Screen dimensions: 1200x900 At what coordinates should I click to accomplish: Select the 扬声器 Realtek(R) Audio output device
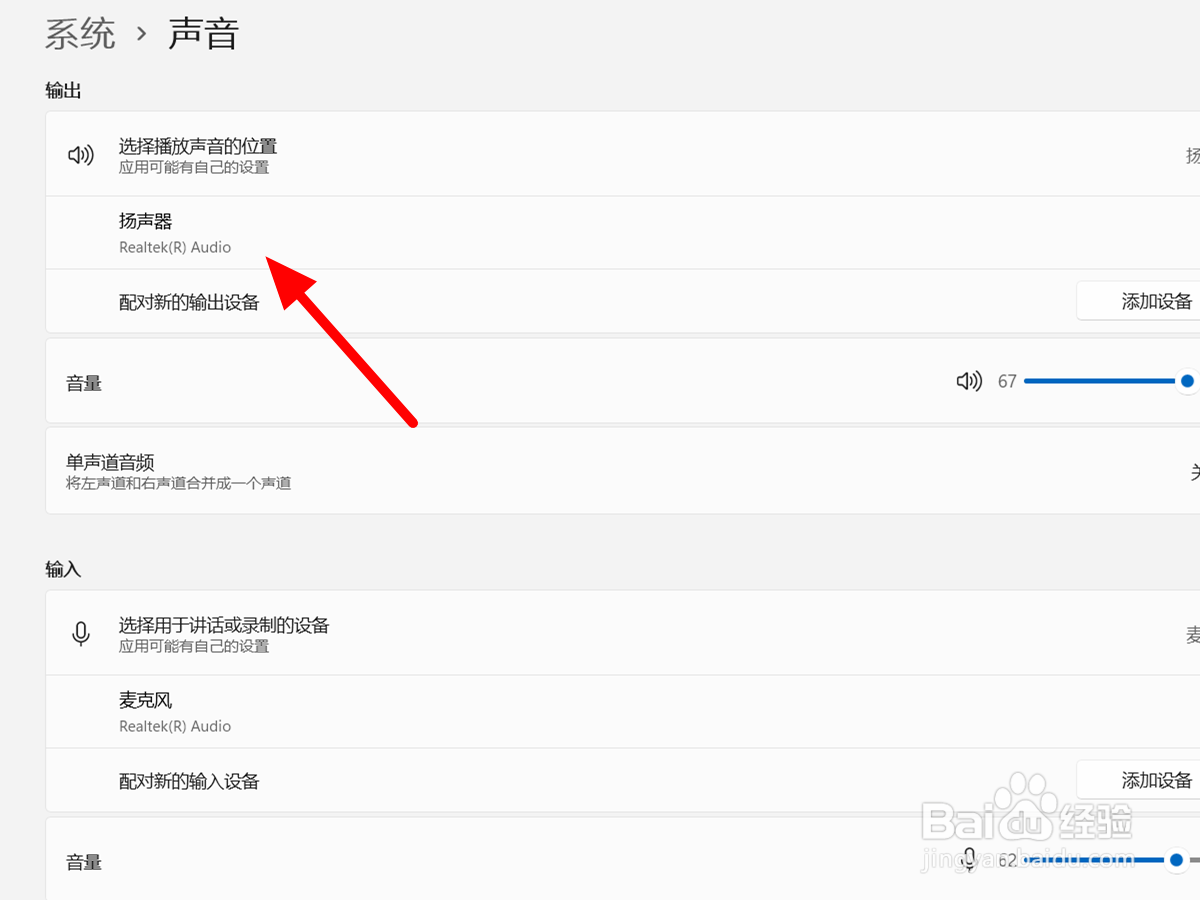click(175, 232)
